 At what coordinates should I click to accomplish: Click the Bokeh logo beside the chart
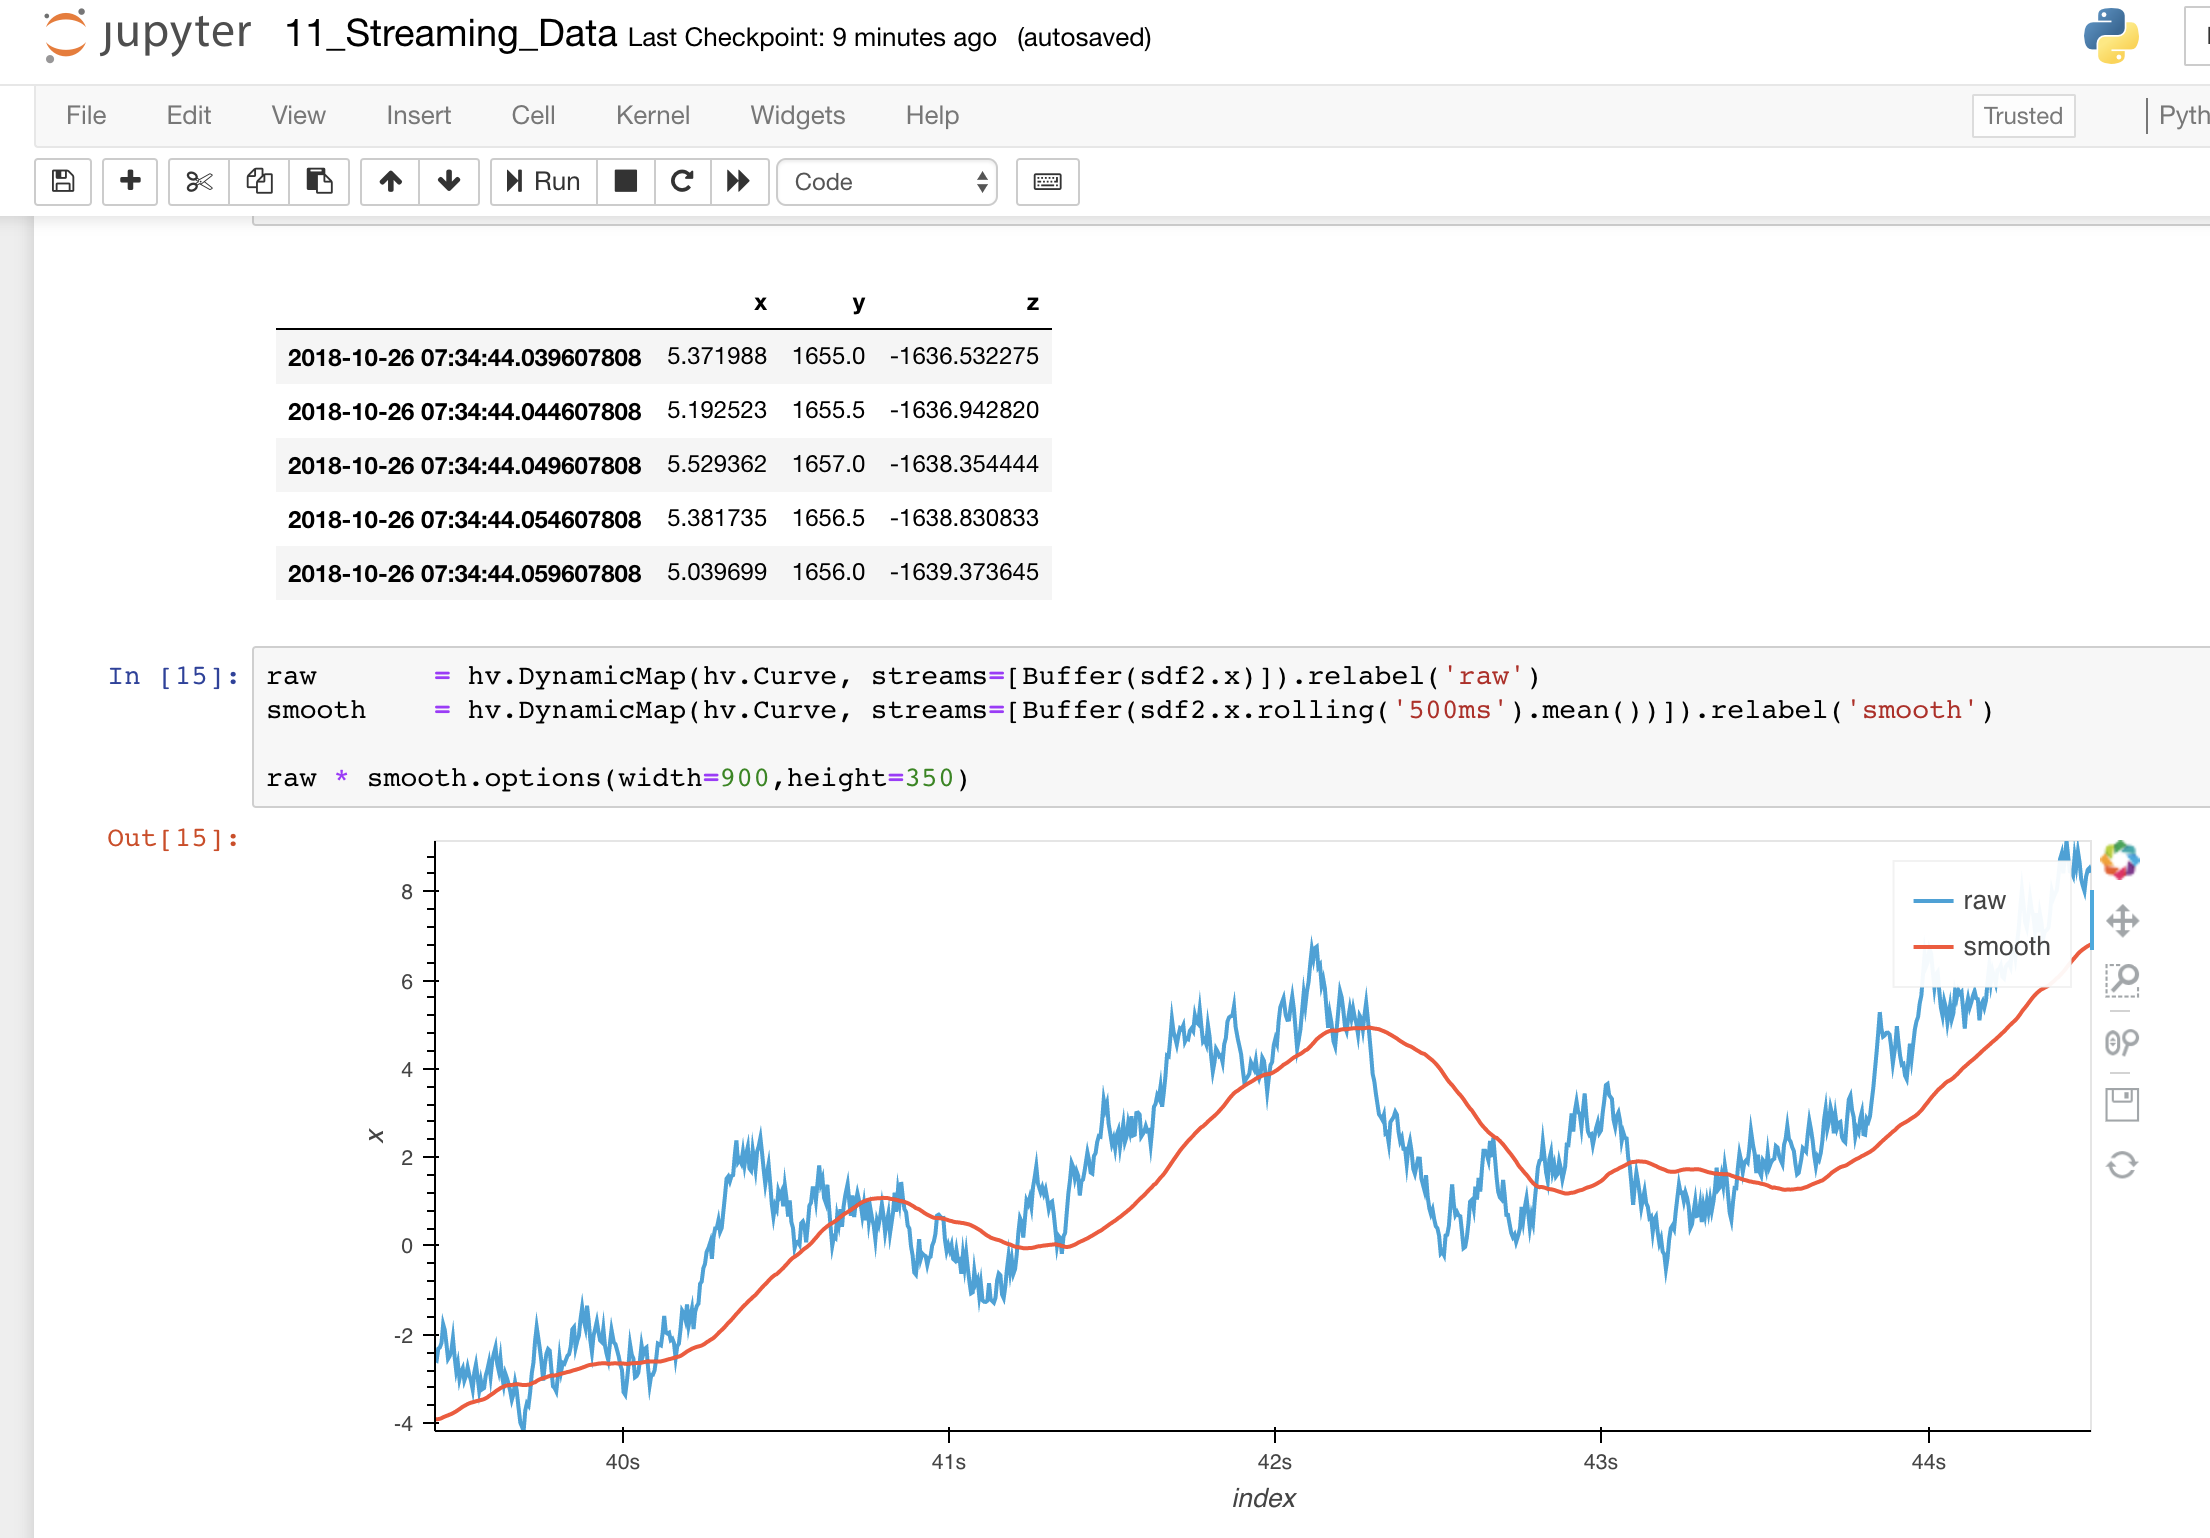point(2122,858)
